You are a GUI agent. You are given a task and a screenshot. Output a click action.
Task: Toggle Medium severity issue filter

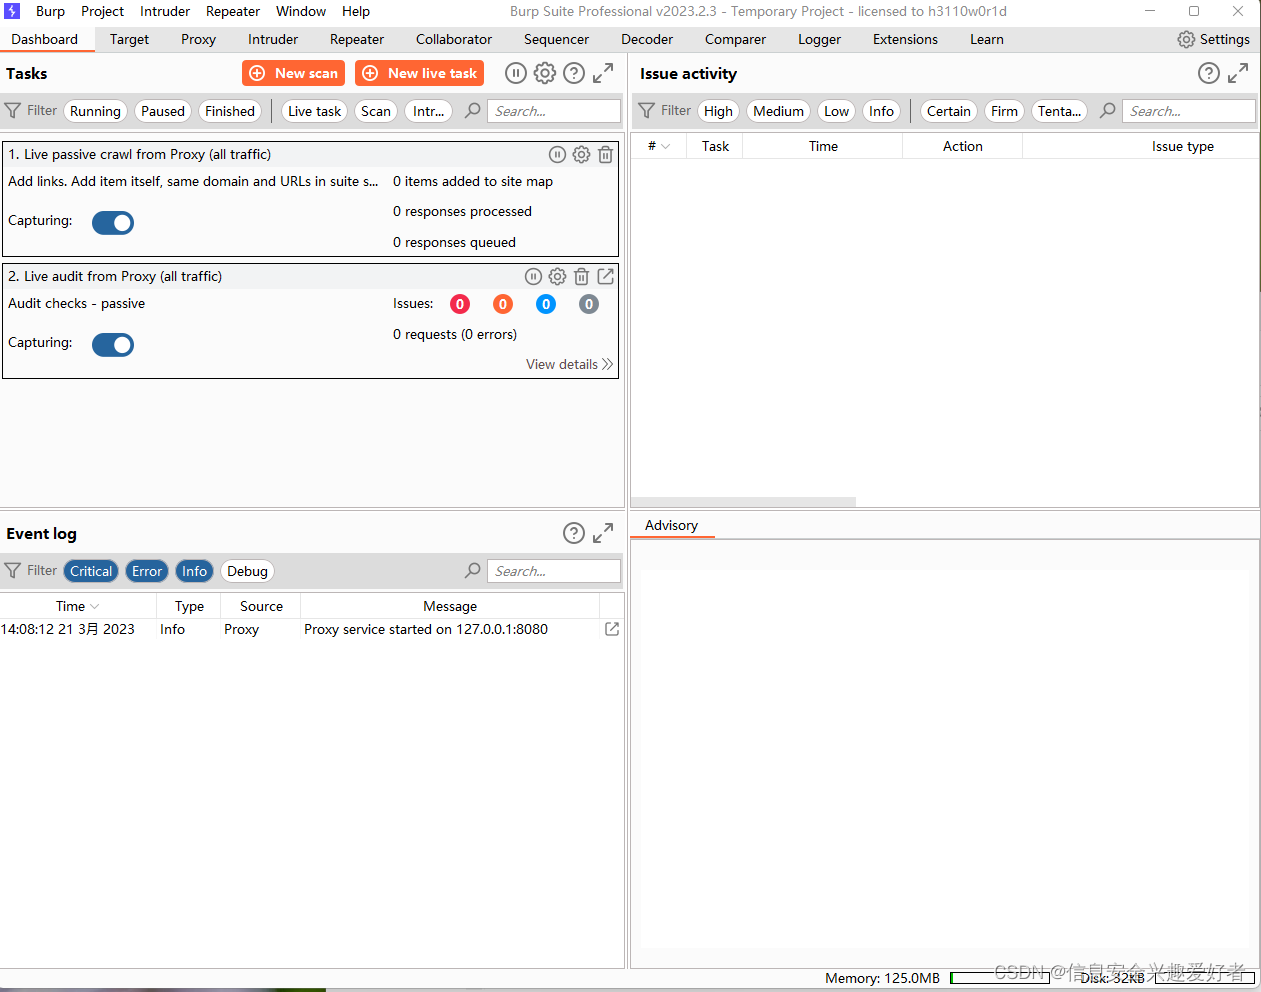tap(778, 111)
